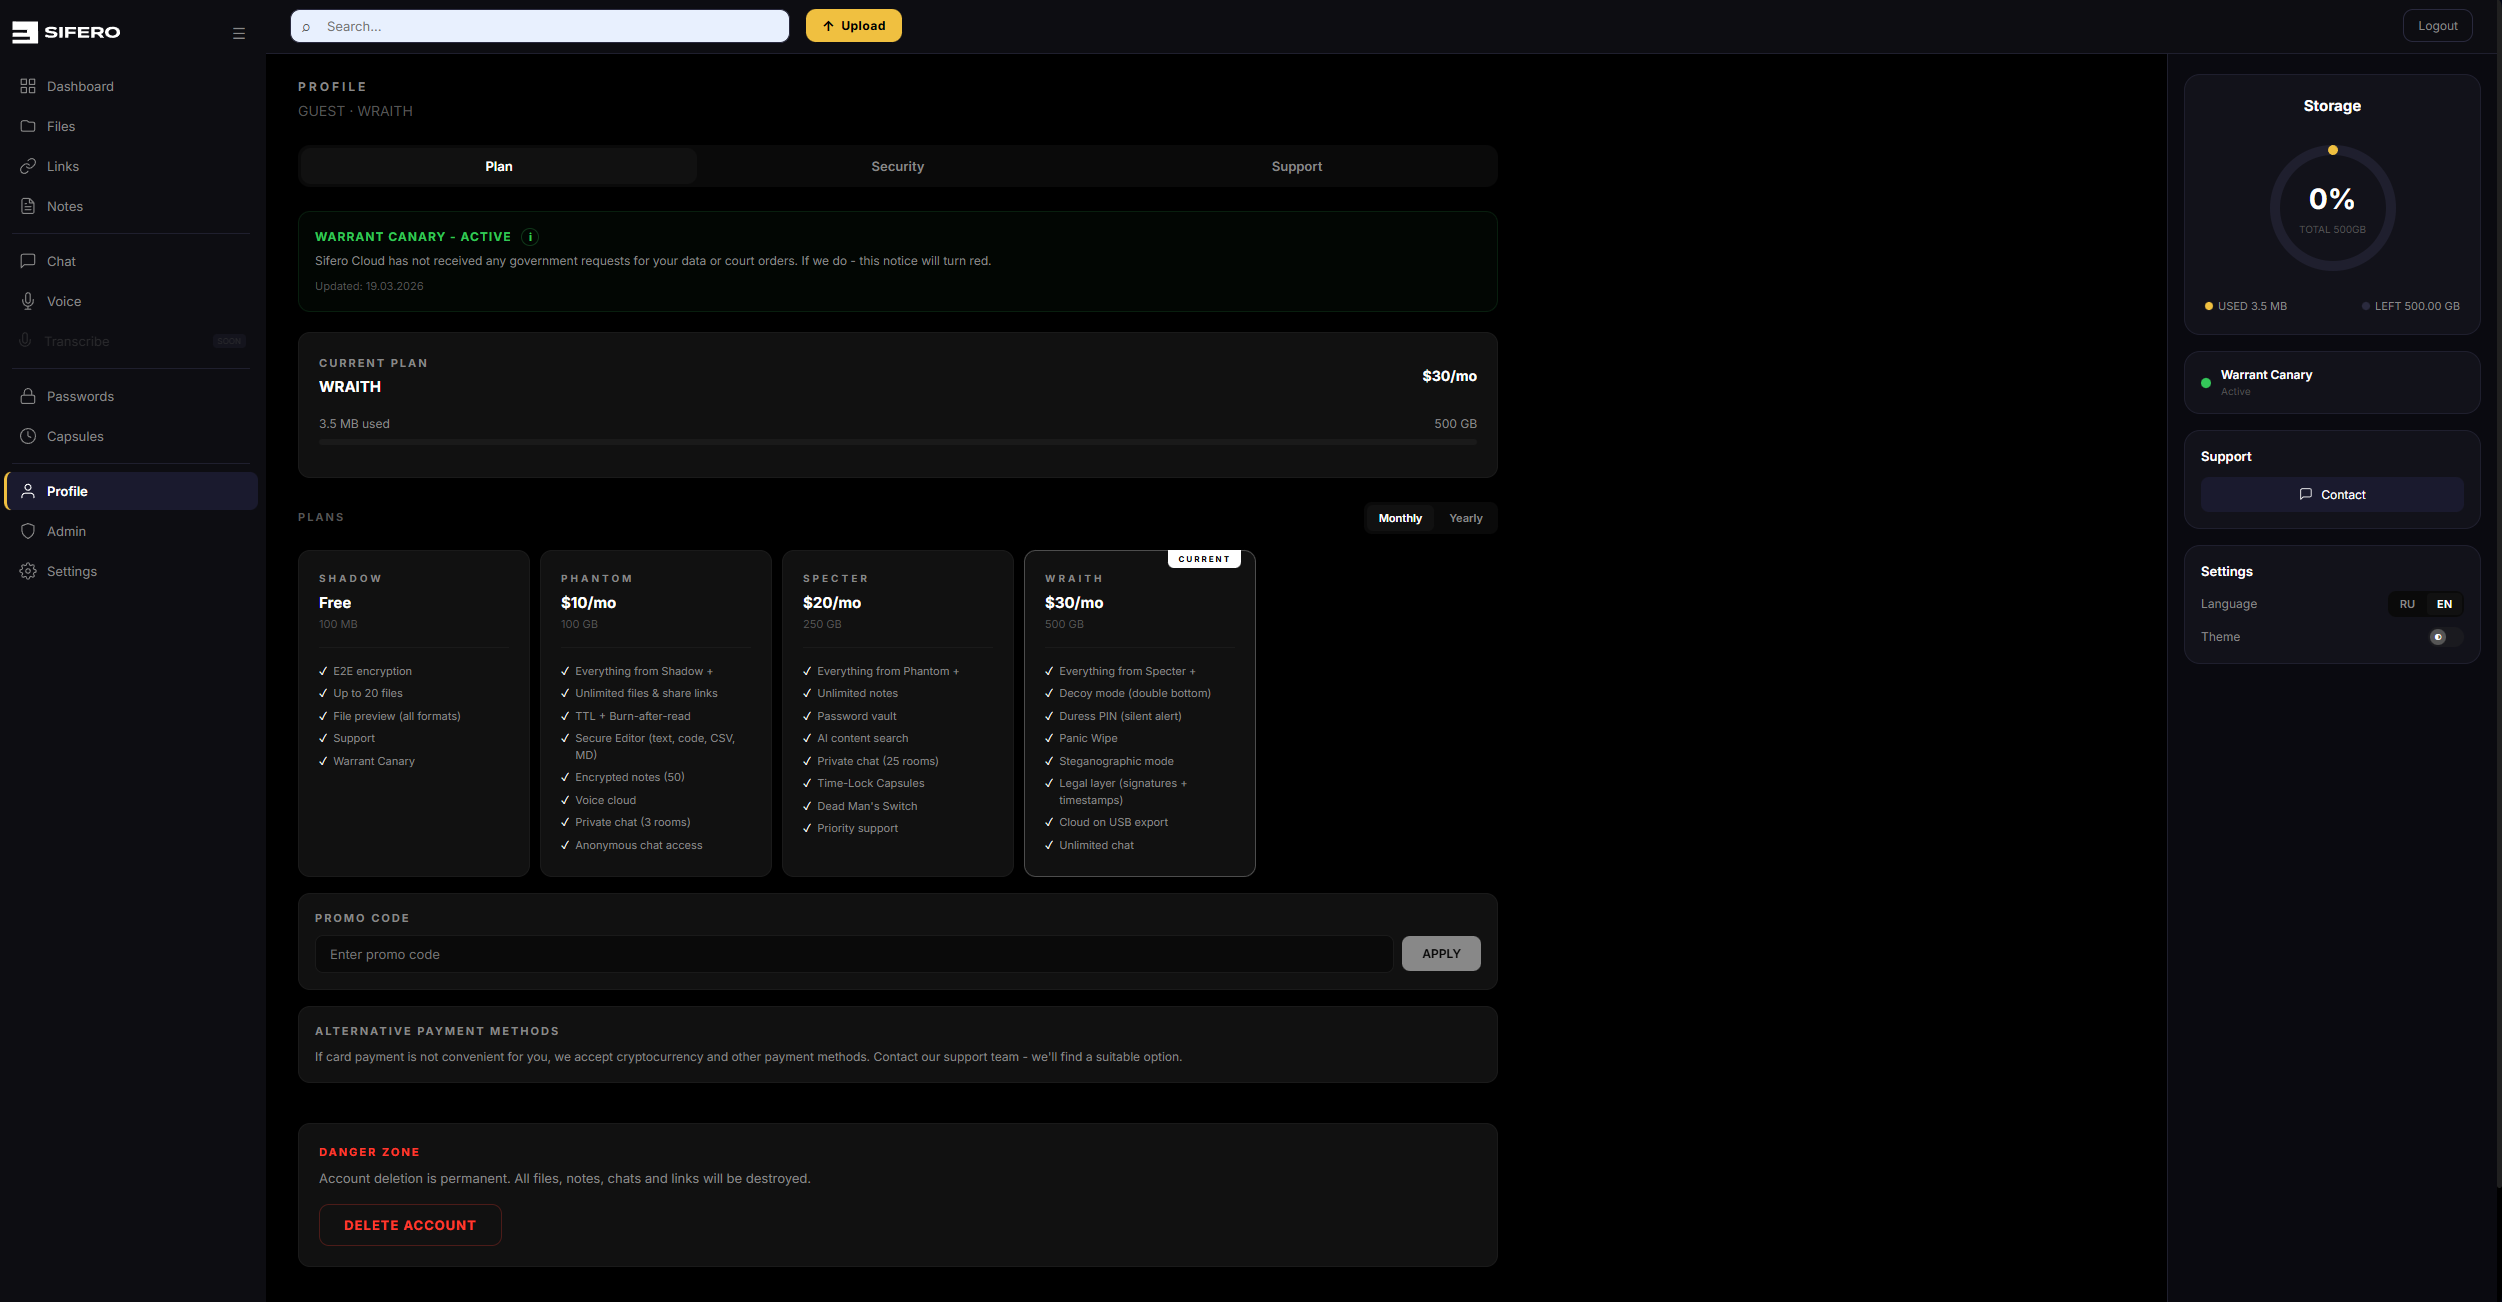The width and height of the screenshot is (2502, 1302).
Task: Switch the language to RU
Action: tap(2407, 604)
